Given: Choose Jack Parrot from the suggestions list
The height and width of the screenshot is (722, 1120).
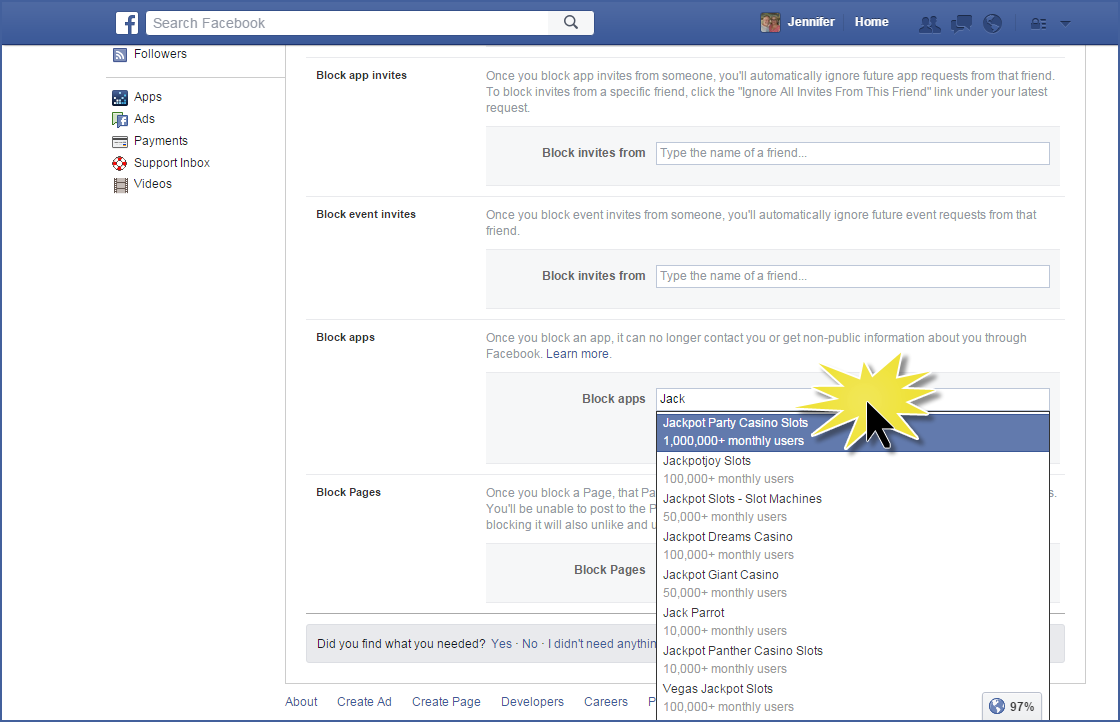Looking at the screenshot, I should coord(693,612).
